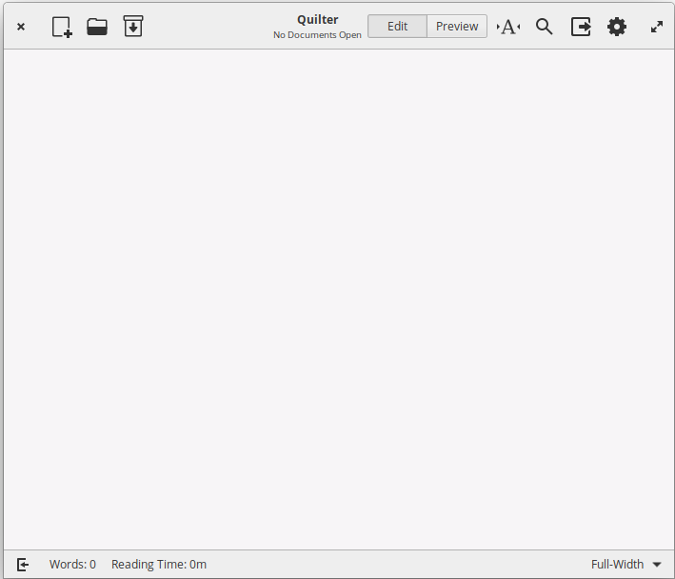Click the export document icon
Image resolution: width=675 pixels, height=579 pixels.
581,27
